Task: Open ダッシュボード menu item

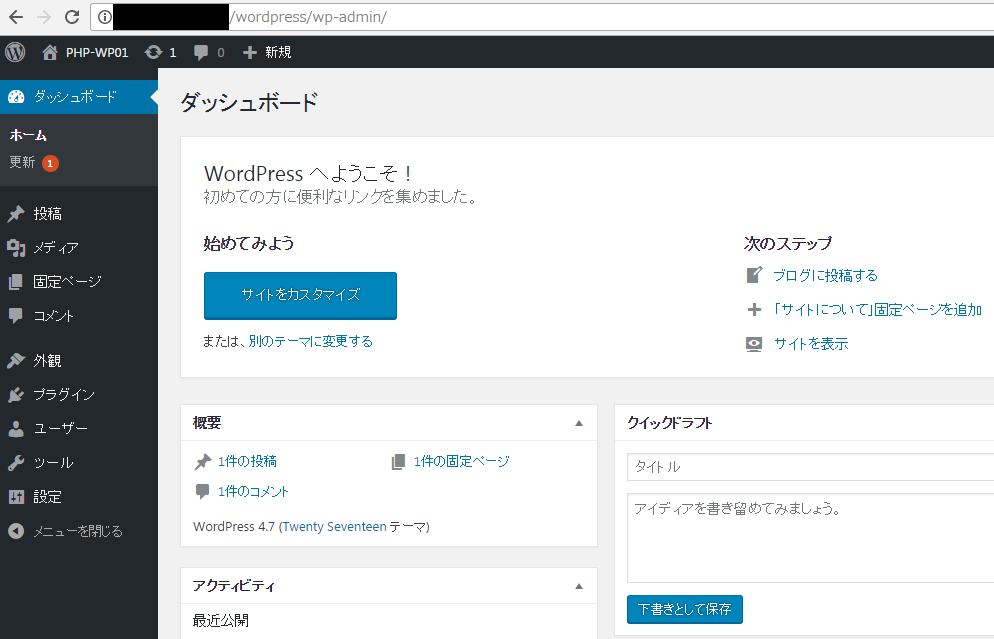Action: (79, 97)
